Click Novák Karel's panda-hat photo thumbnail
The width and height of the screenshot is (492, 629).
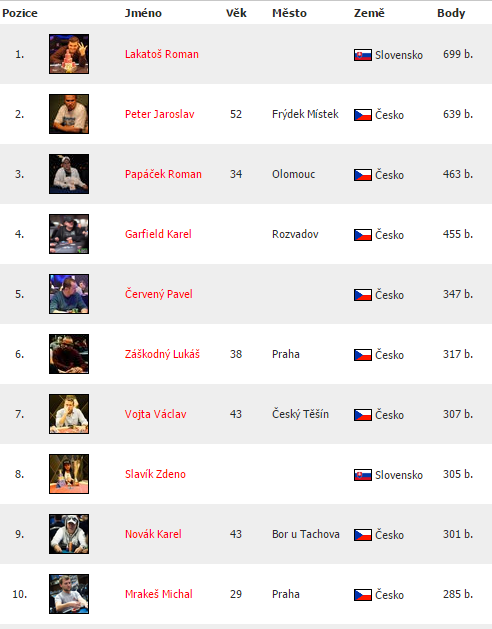(x=69, y=534)
